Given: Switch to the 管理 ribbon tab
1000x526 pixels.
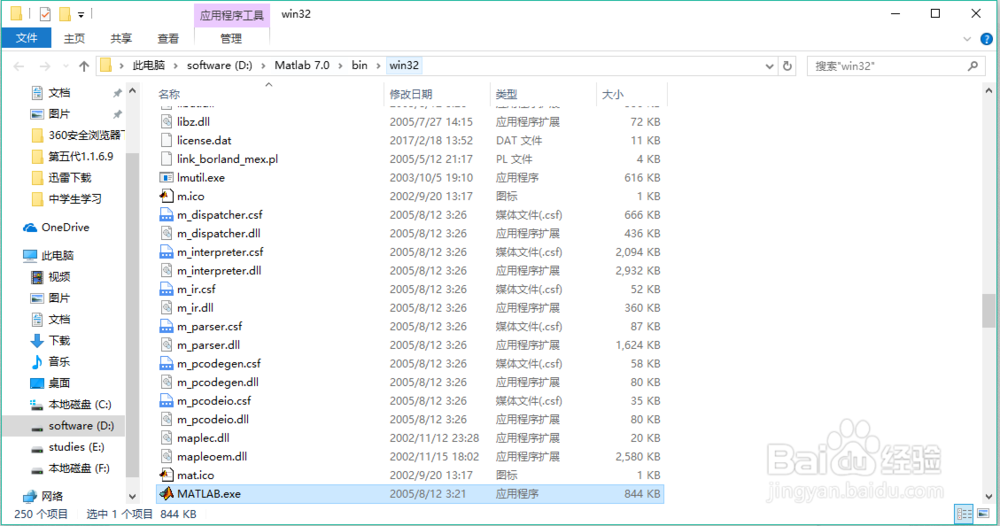Looking at the screenshot, I should 231,38.
